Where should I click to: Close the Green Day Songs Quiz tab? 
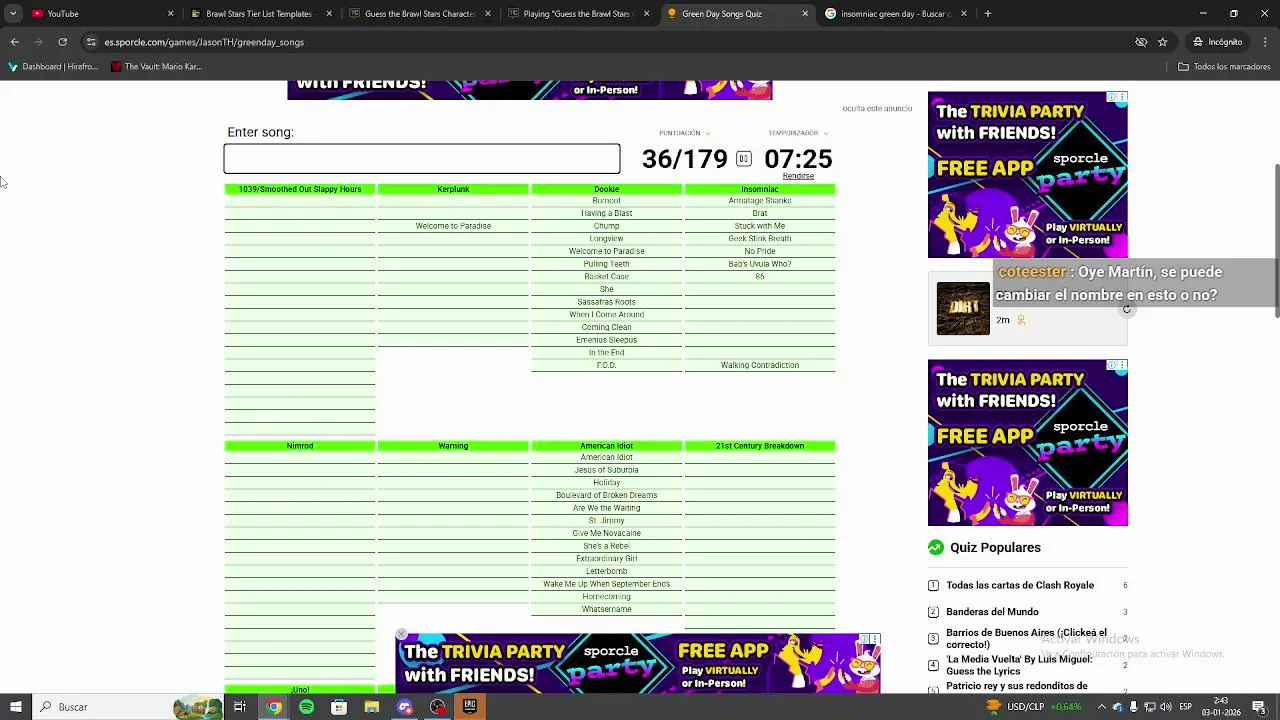(x=805, y=14)
